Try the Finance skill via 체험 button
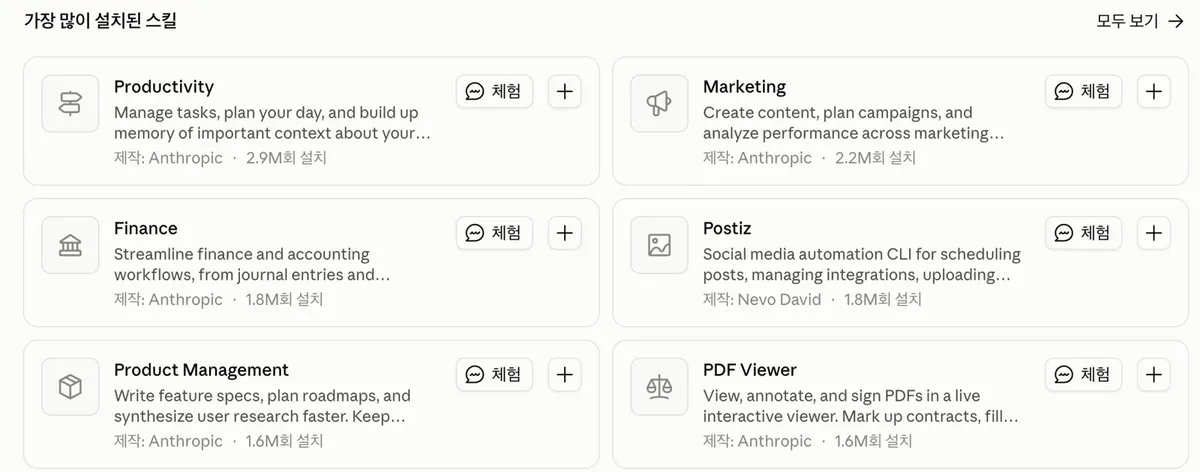 [x=494, y=233]
